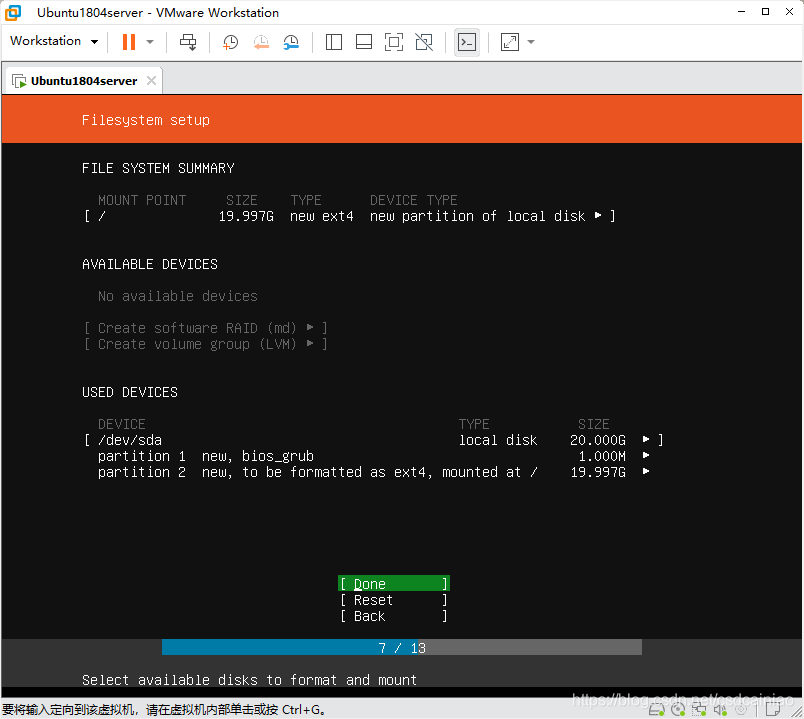Select partition 1 bios_grub row
Image resolution: width=804 pixels, height=719 pixels.
[x=374, y=456]
